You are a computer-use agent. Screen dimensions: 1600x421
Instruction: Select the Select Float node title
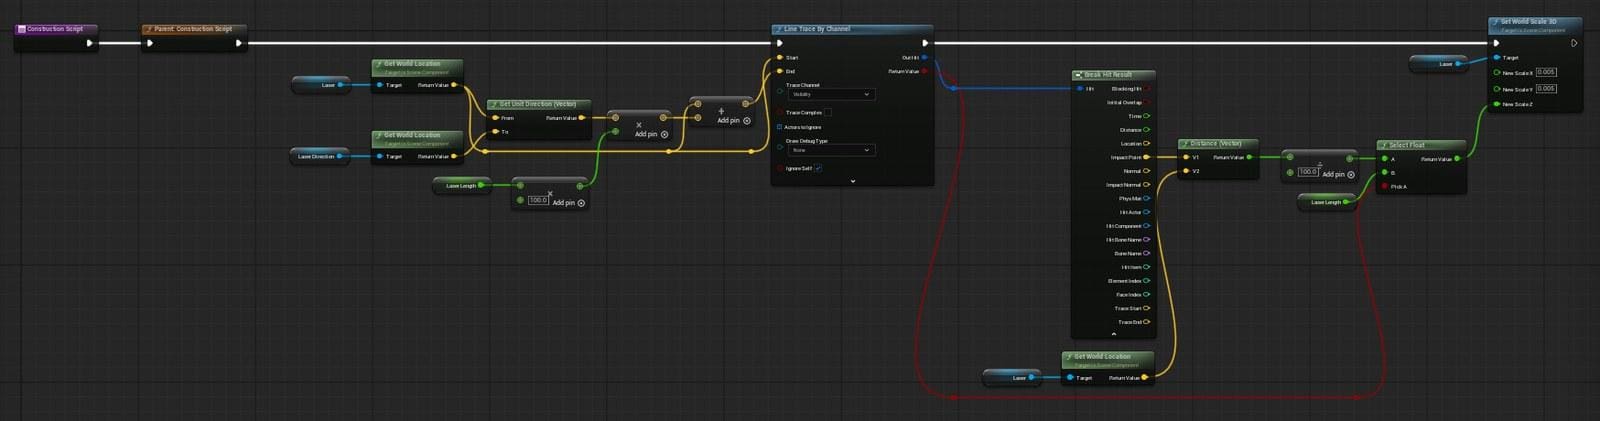pyautogui.click(x=1406, y=145)
